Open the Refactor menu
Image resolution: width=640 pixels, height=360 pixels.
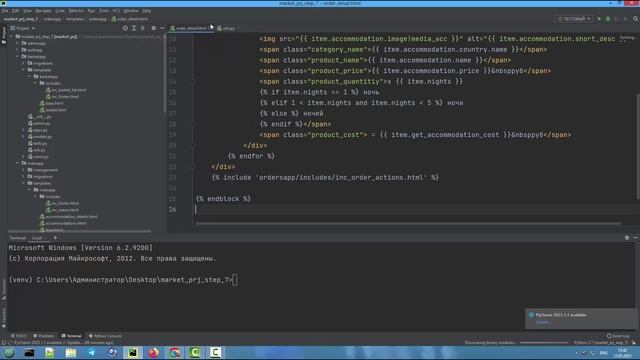point(76,11)
